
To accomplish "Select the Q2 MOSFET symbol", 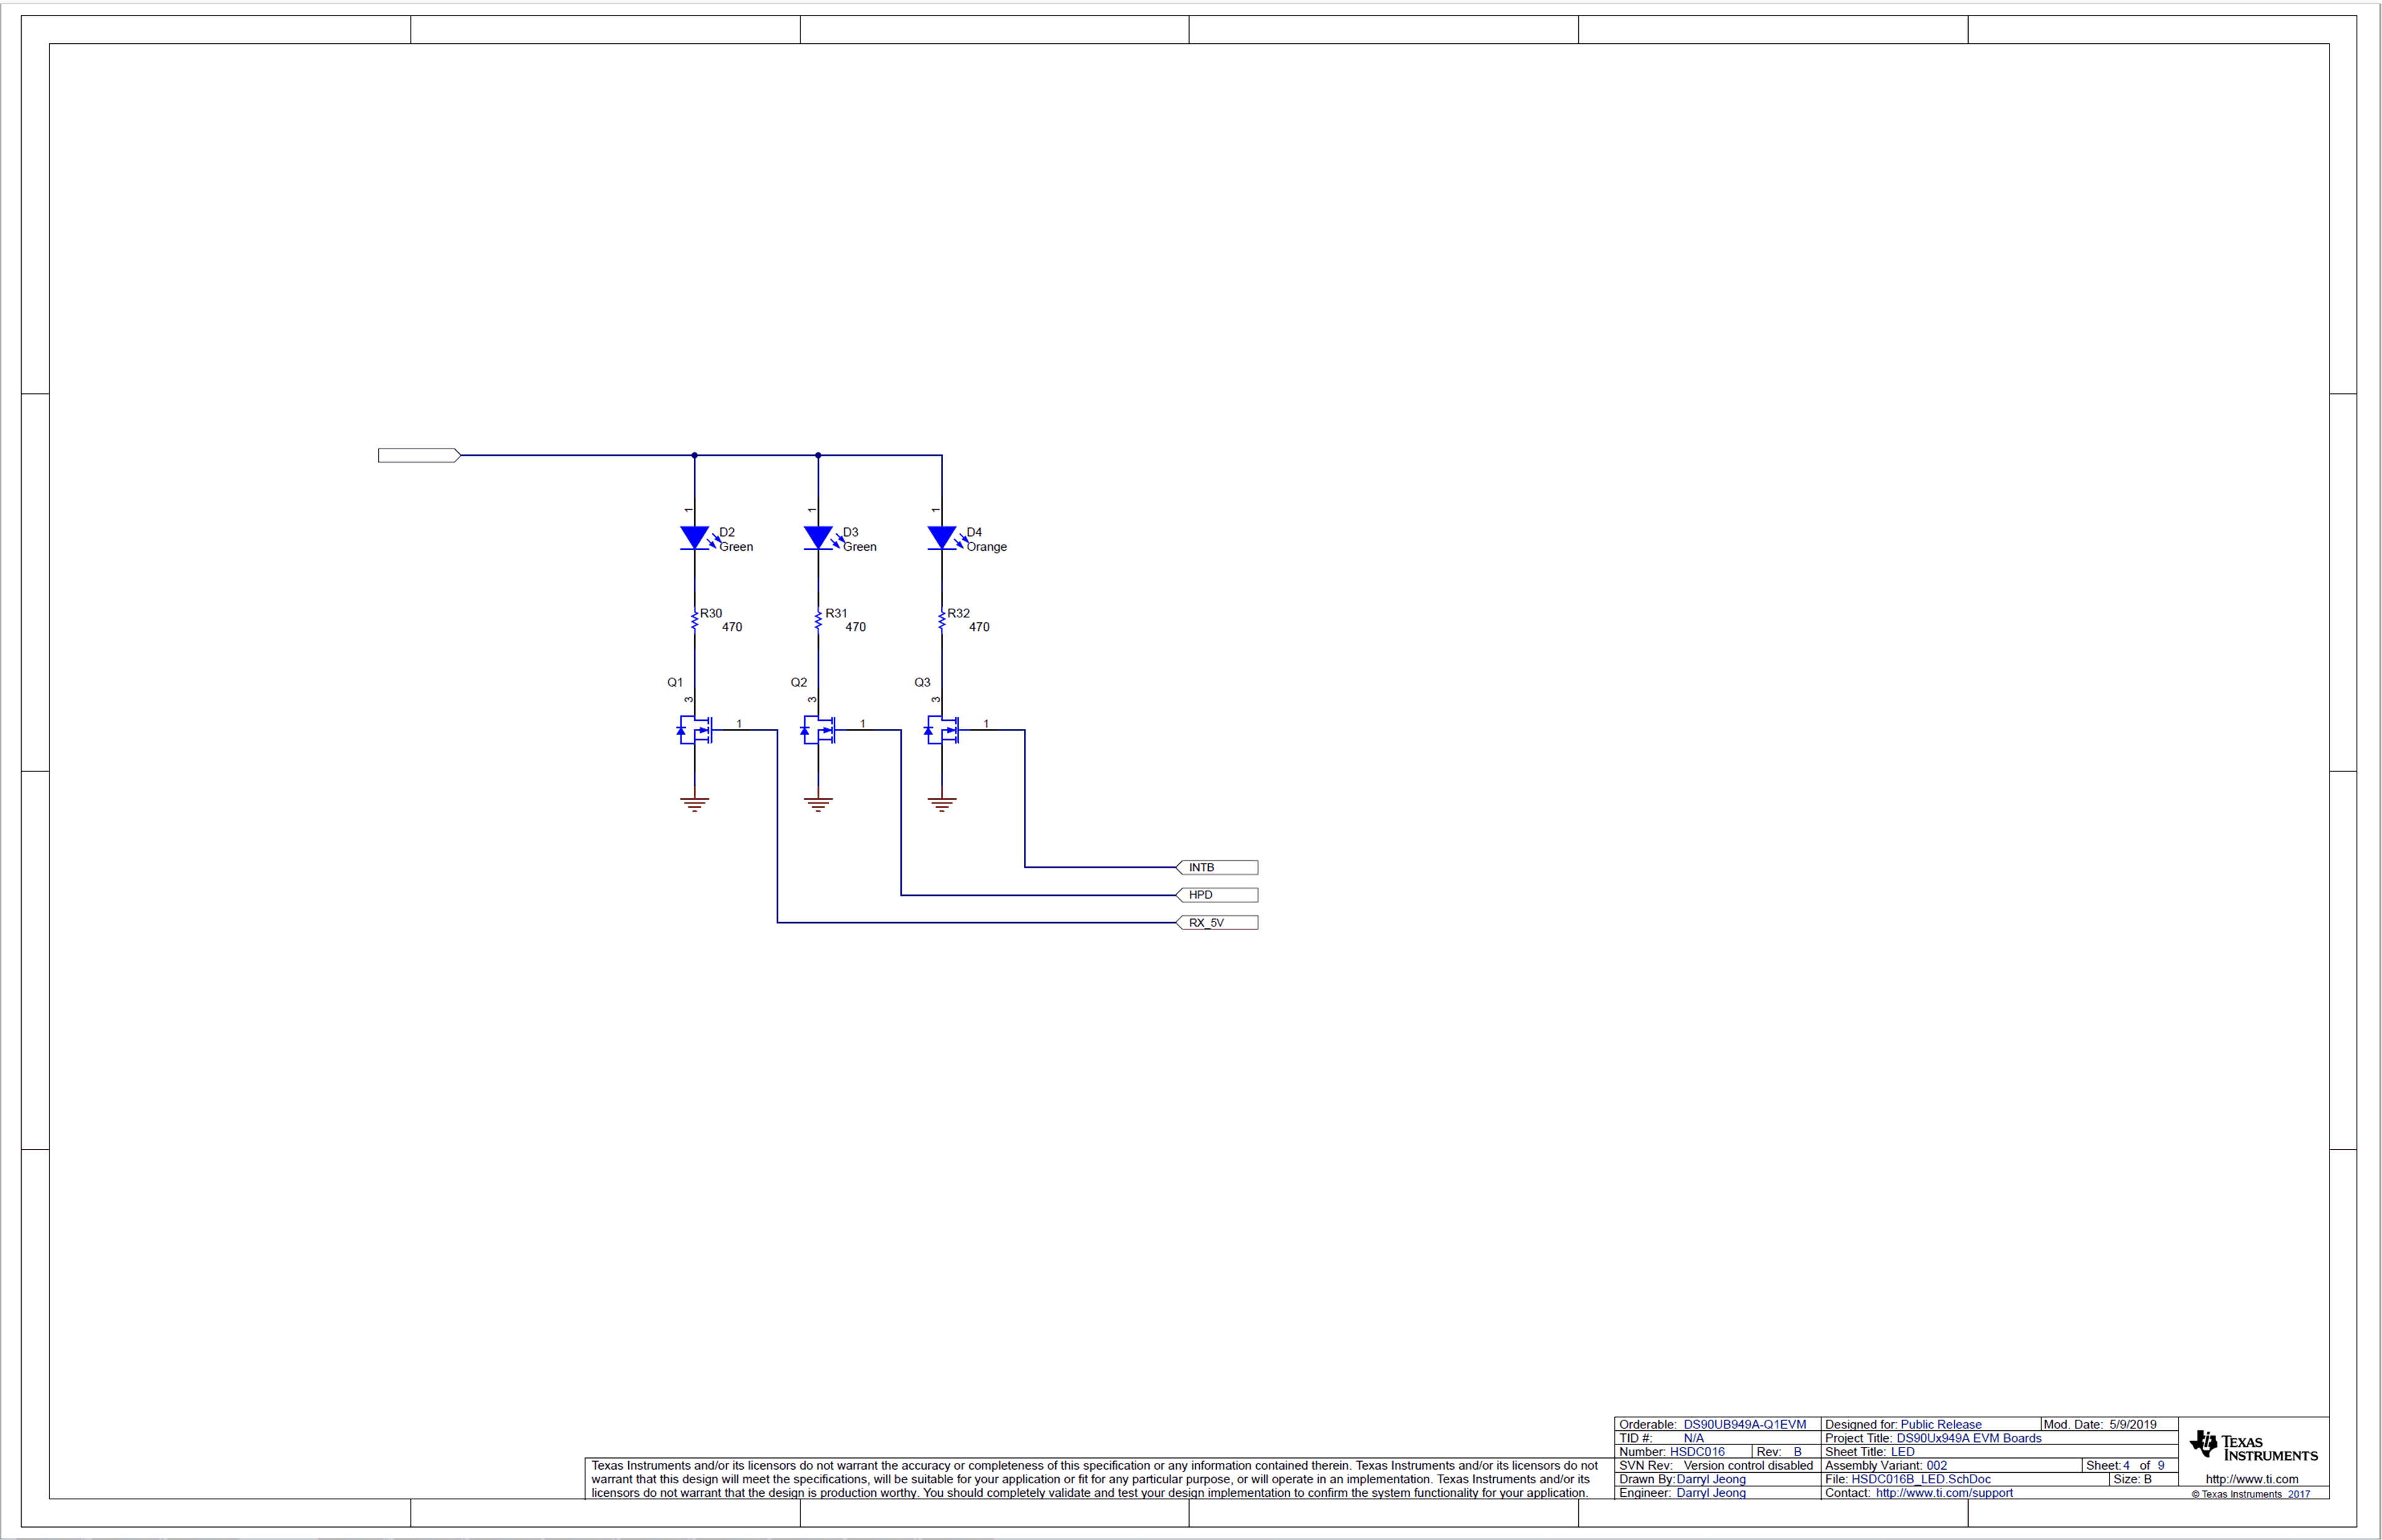I will pos(819,730).
